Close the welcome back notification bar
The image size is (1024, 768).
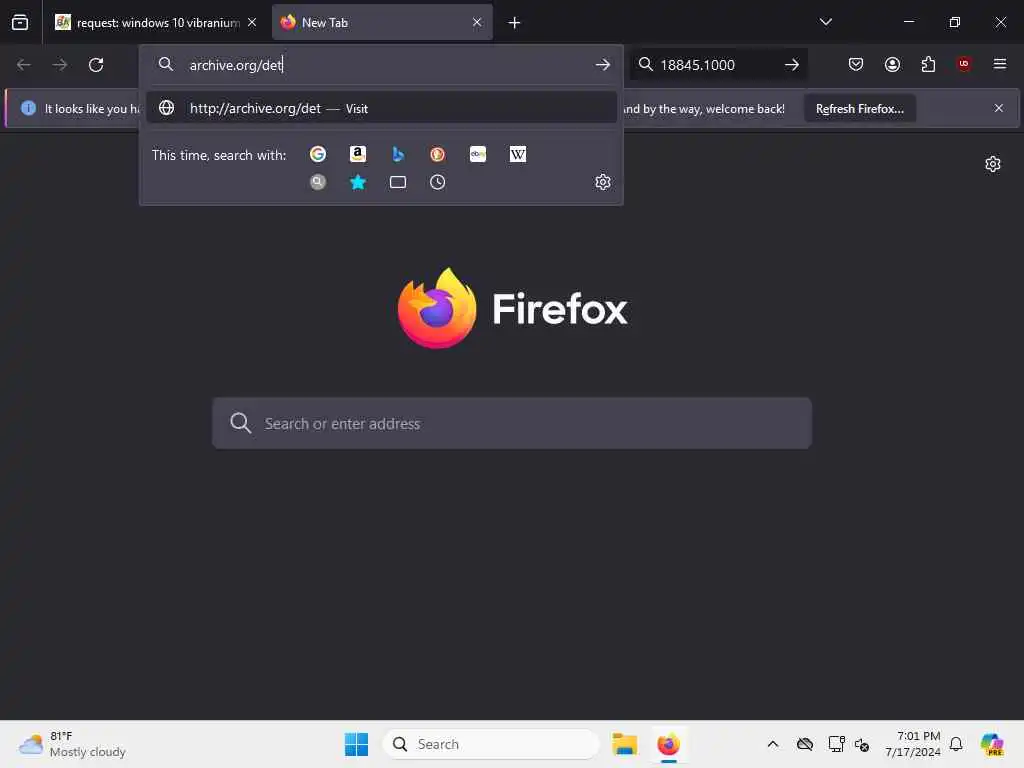click(x=999, y=108)
